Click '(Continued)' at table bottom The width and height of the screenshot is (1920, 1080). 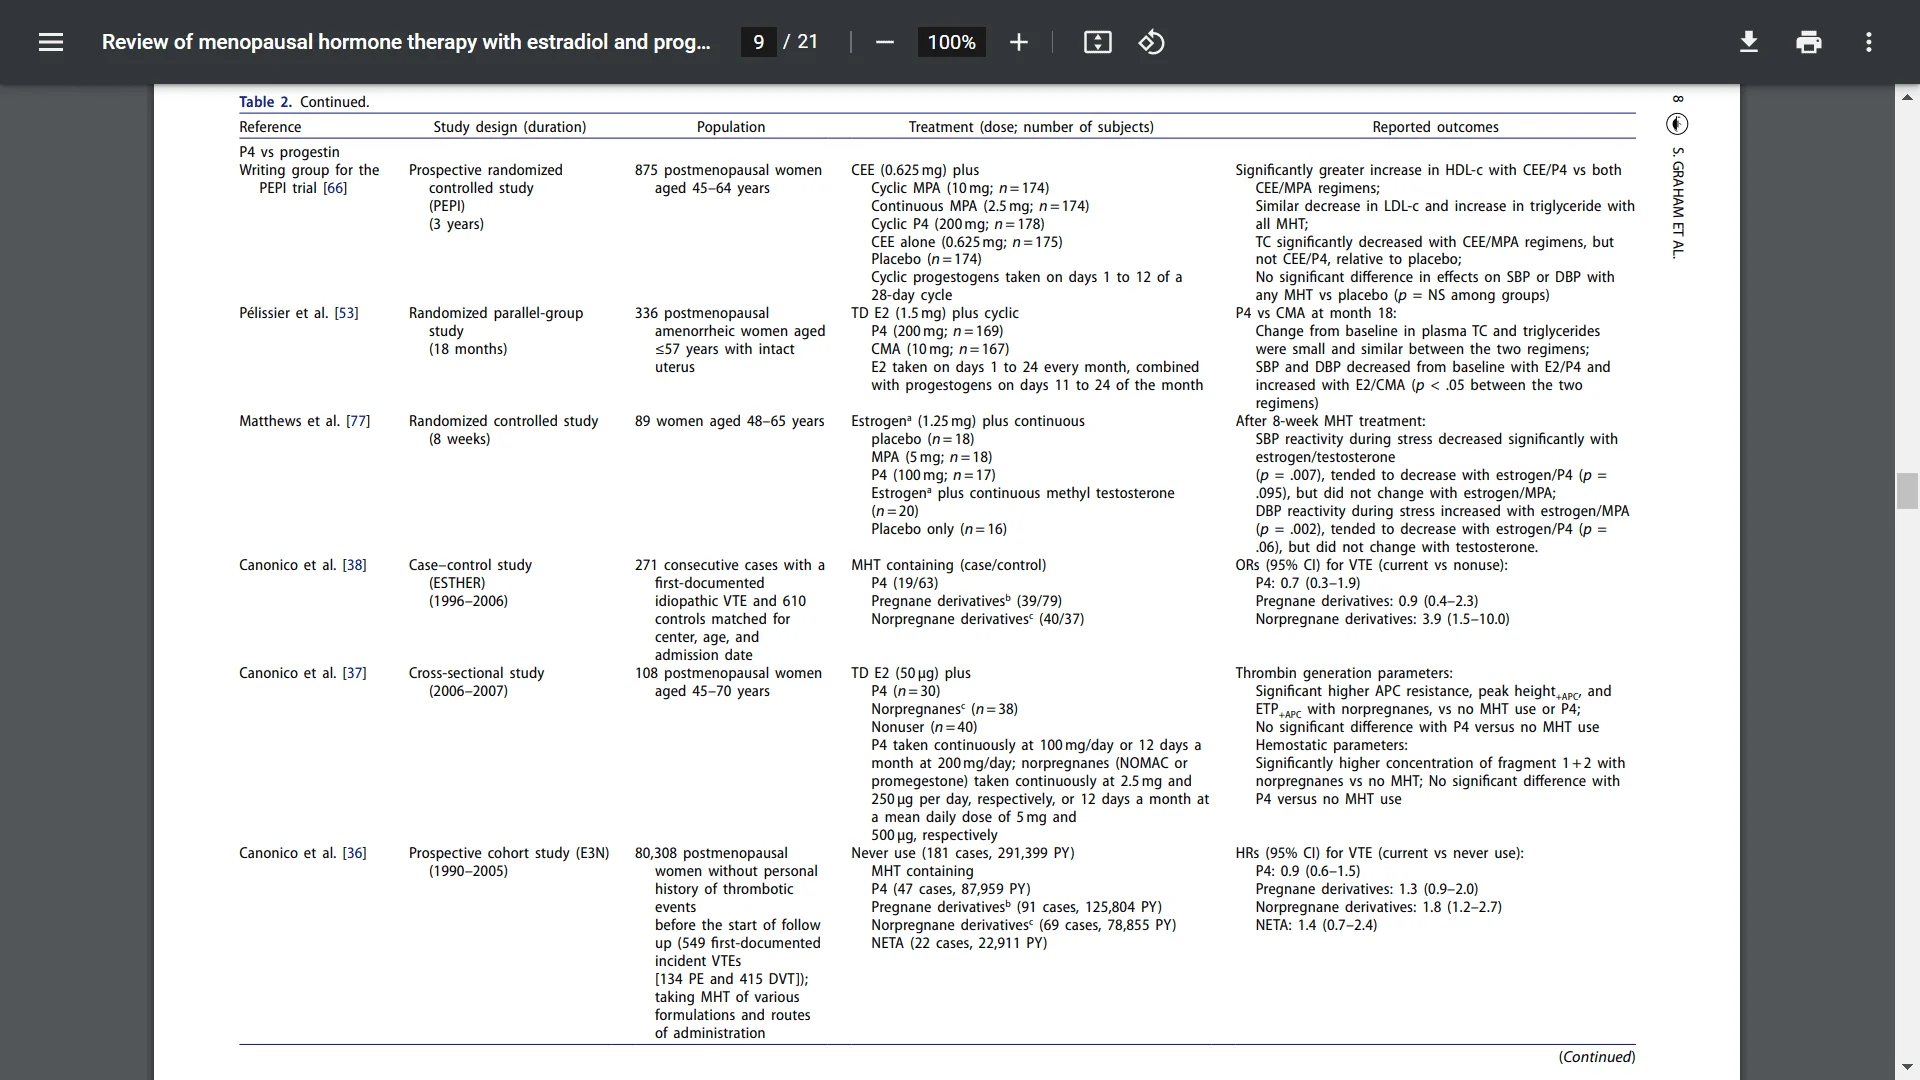pos(1597,1057)
